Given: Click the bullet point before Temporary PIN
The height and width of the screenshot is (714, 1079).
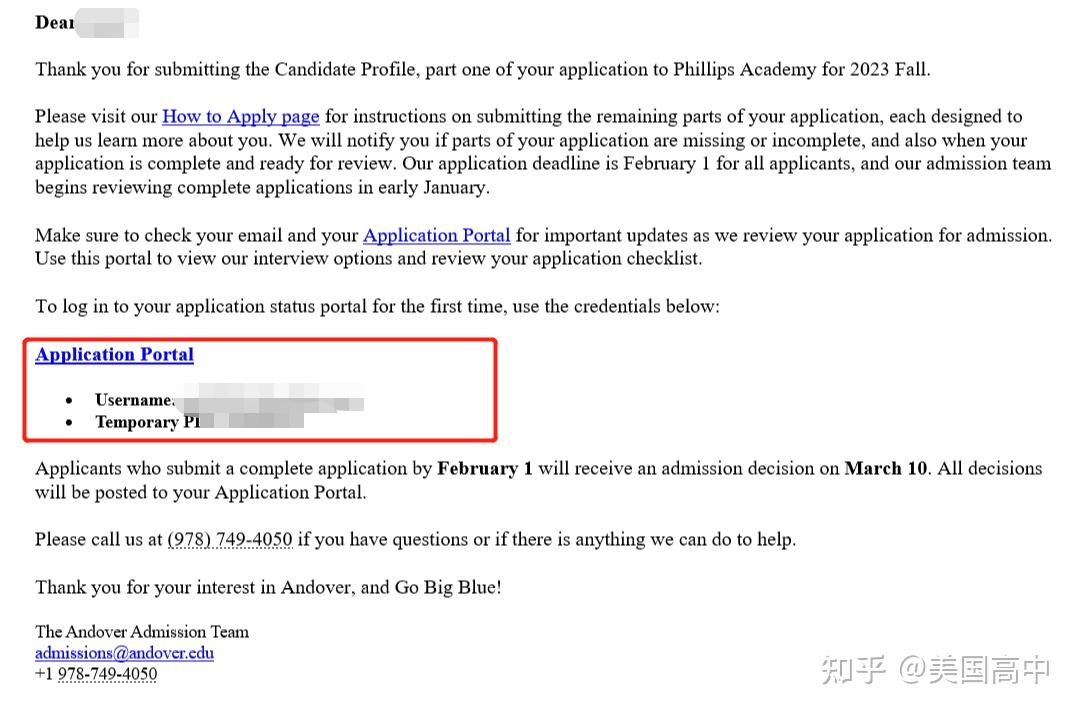Looking at the screenshot, I should [x=69, y=422].
